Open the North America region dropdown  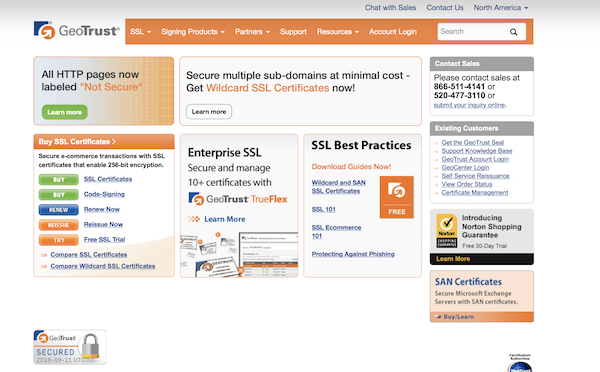(x=501, y=8)
